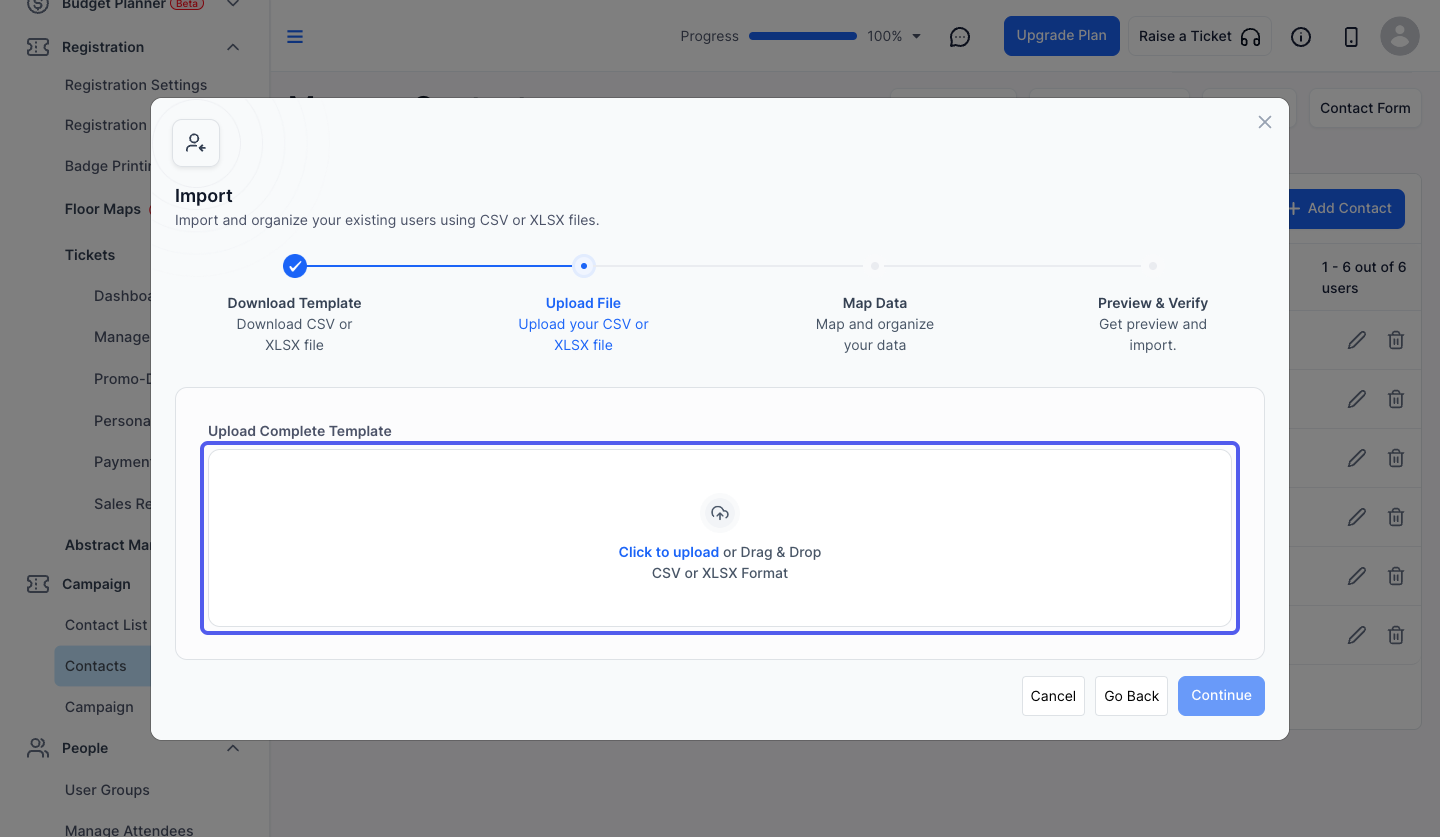Click the People icon in sidebar
The image size is (1440, 837).
point(38,748)
